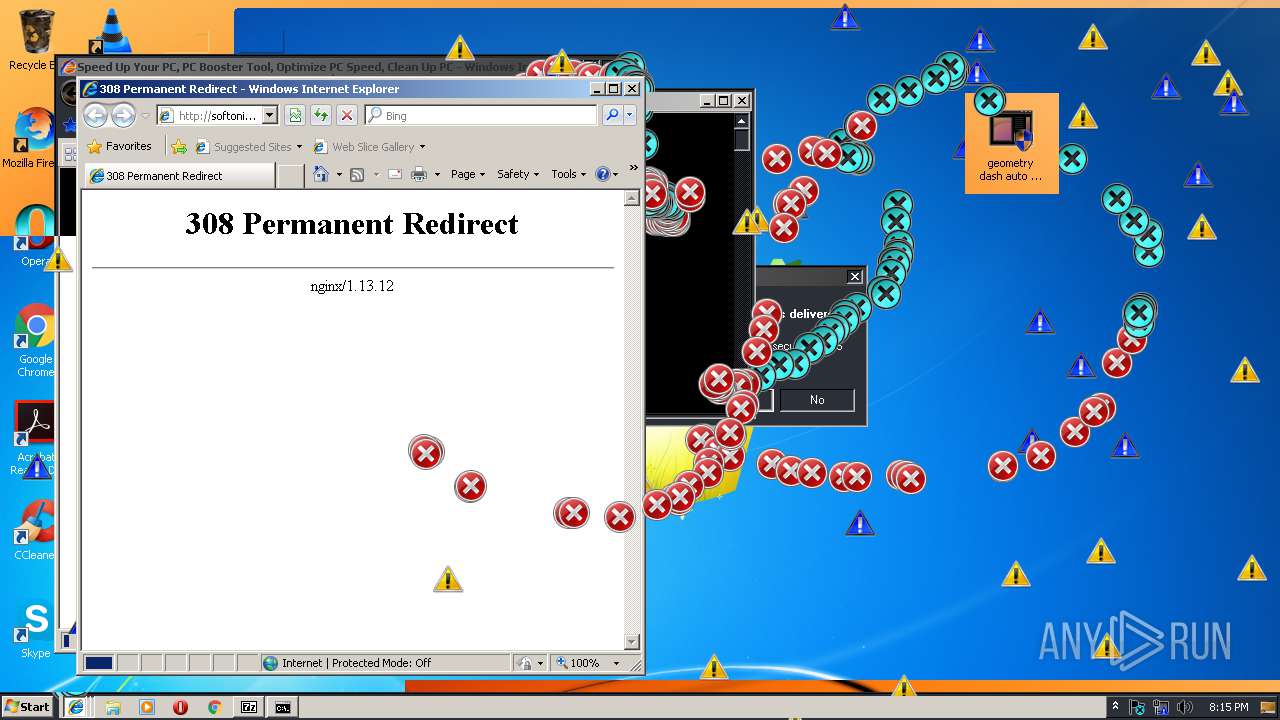Open the Windows Explorer folder taskbar icon
Viewport: 1280px width, 720px height.
[x=113, y=707]
